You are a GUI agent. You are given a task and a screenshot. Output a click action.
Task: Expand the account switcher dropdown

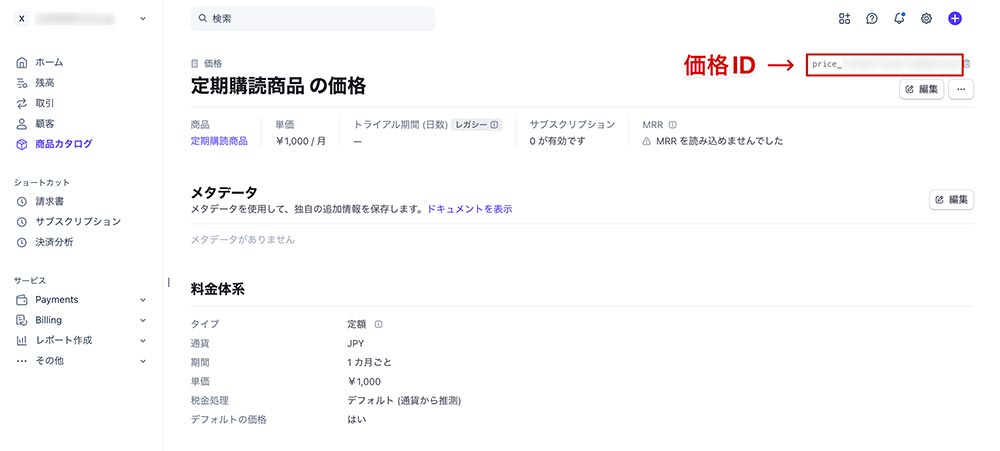tap(142, 18)
